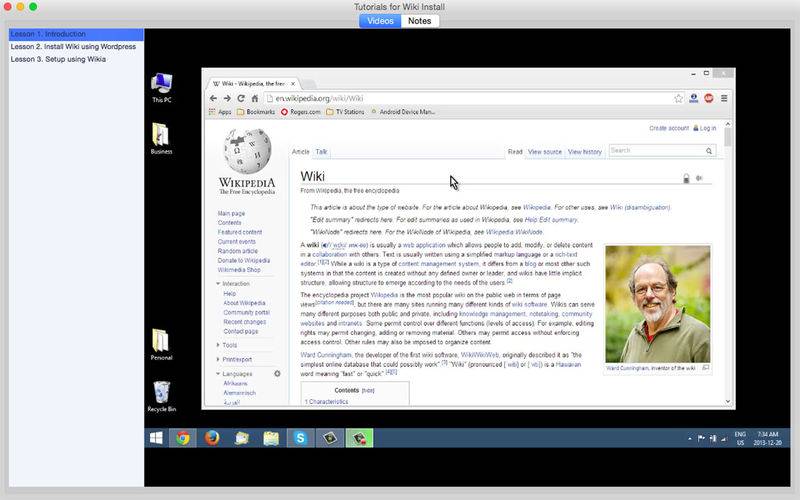Reload the Wikipedia page in Chrome

click(x=241, y=98)
